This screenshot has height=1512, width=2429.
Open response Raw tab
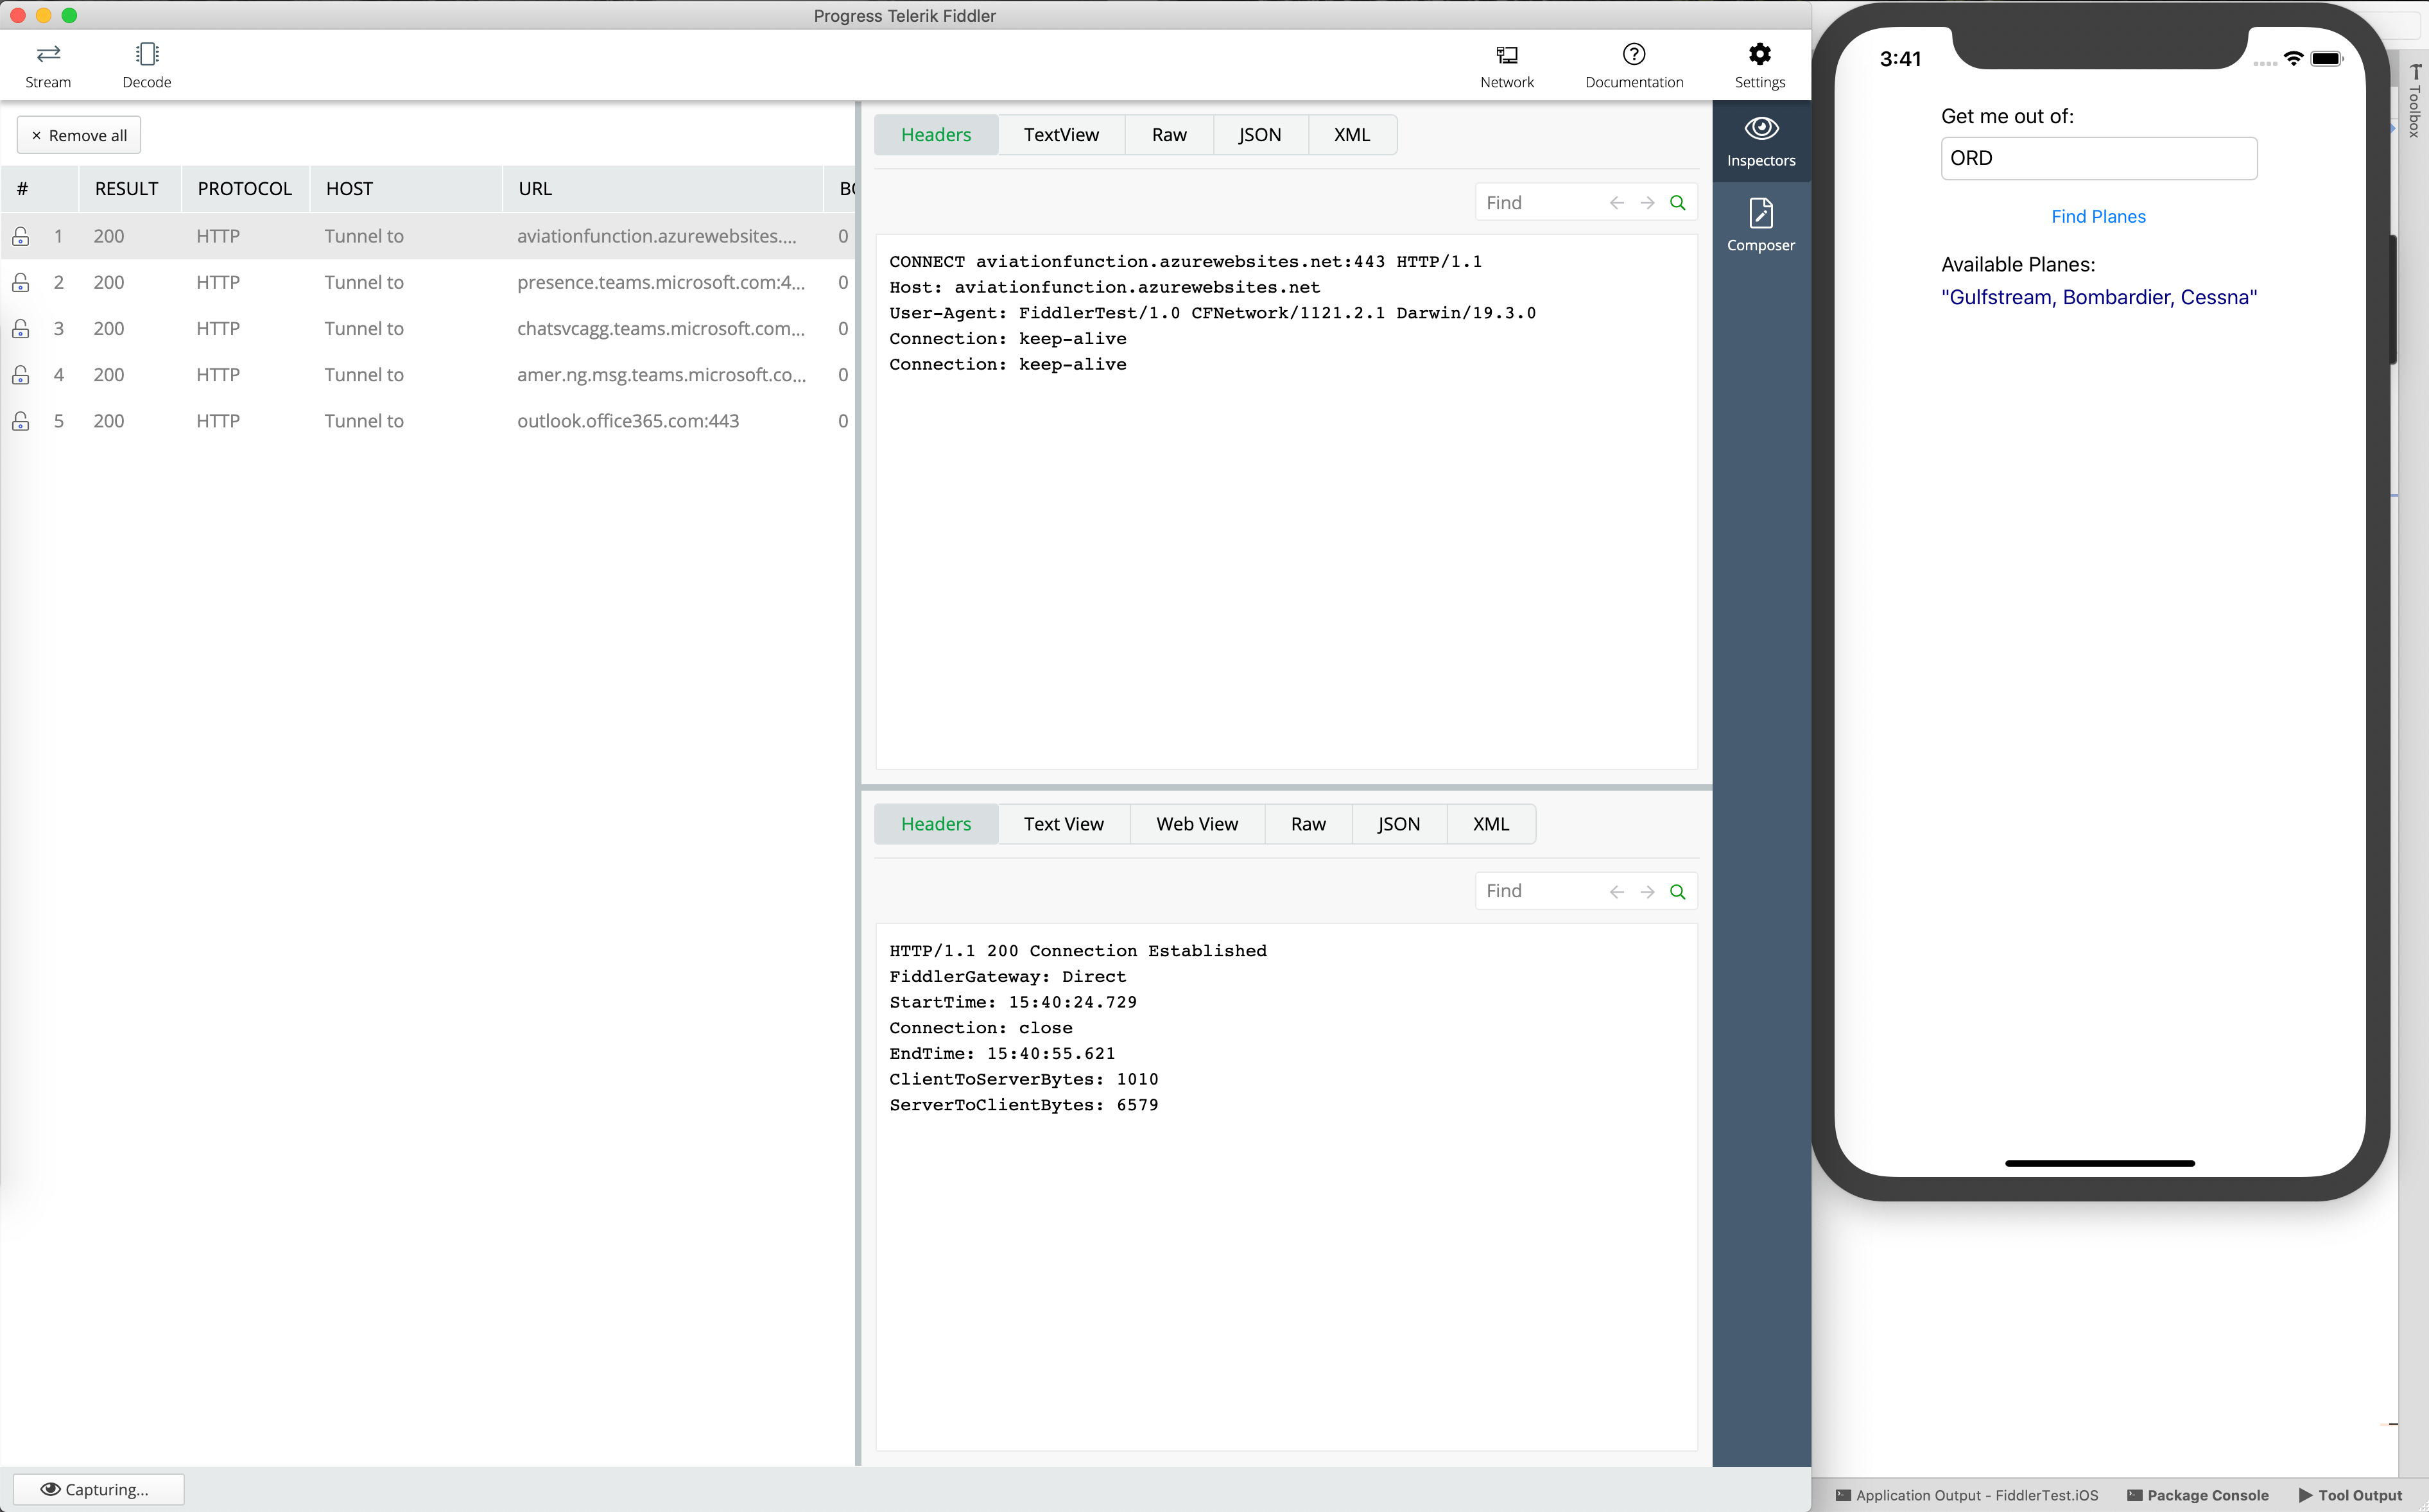[1308, 824]
